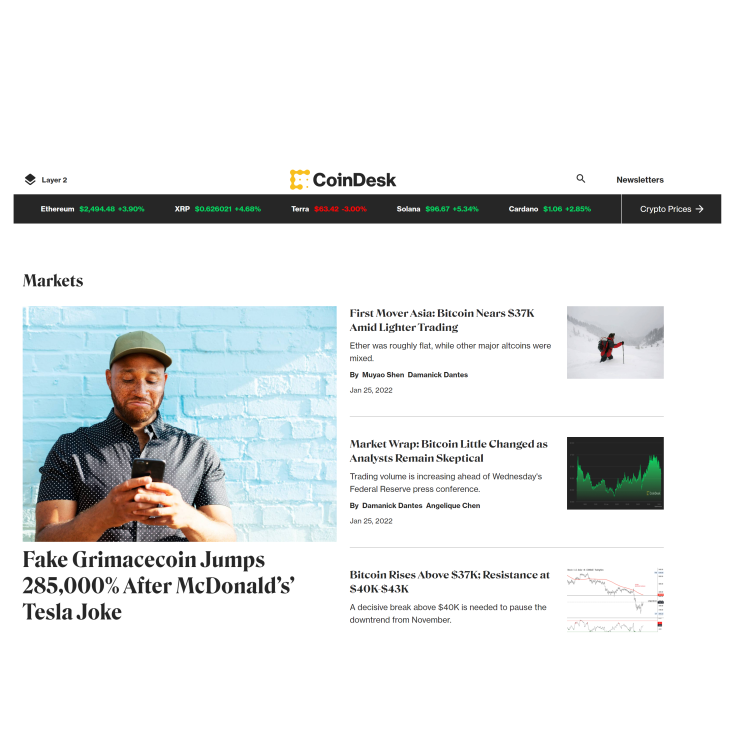Viewport: 750px width, 750px height.
Task: Open the Fake Grimacecoin Jumps headline
Action: (x=159, y=585)
